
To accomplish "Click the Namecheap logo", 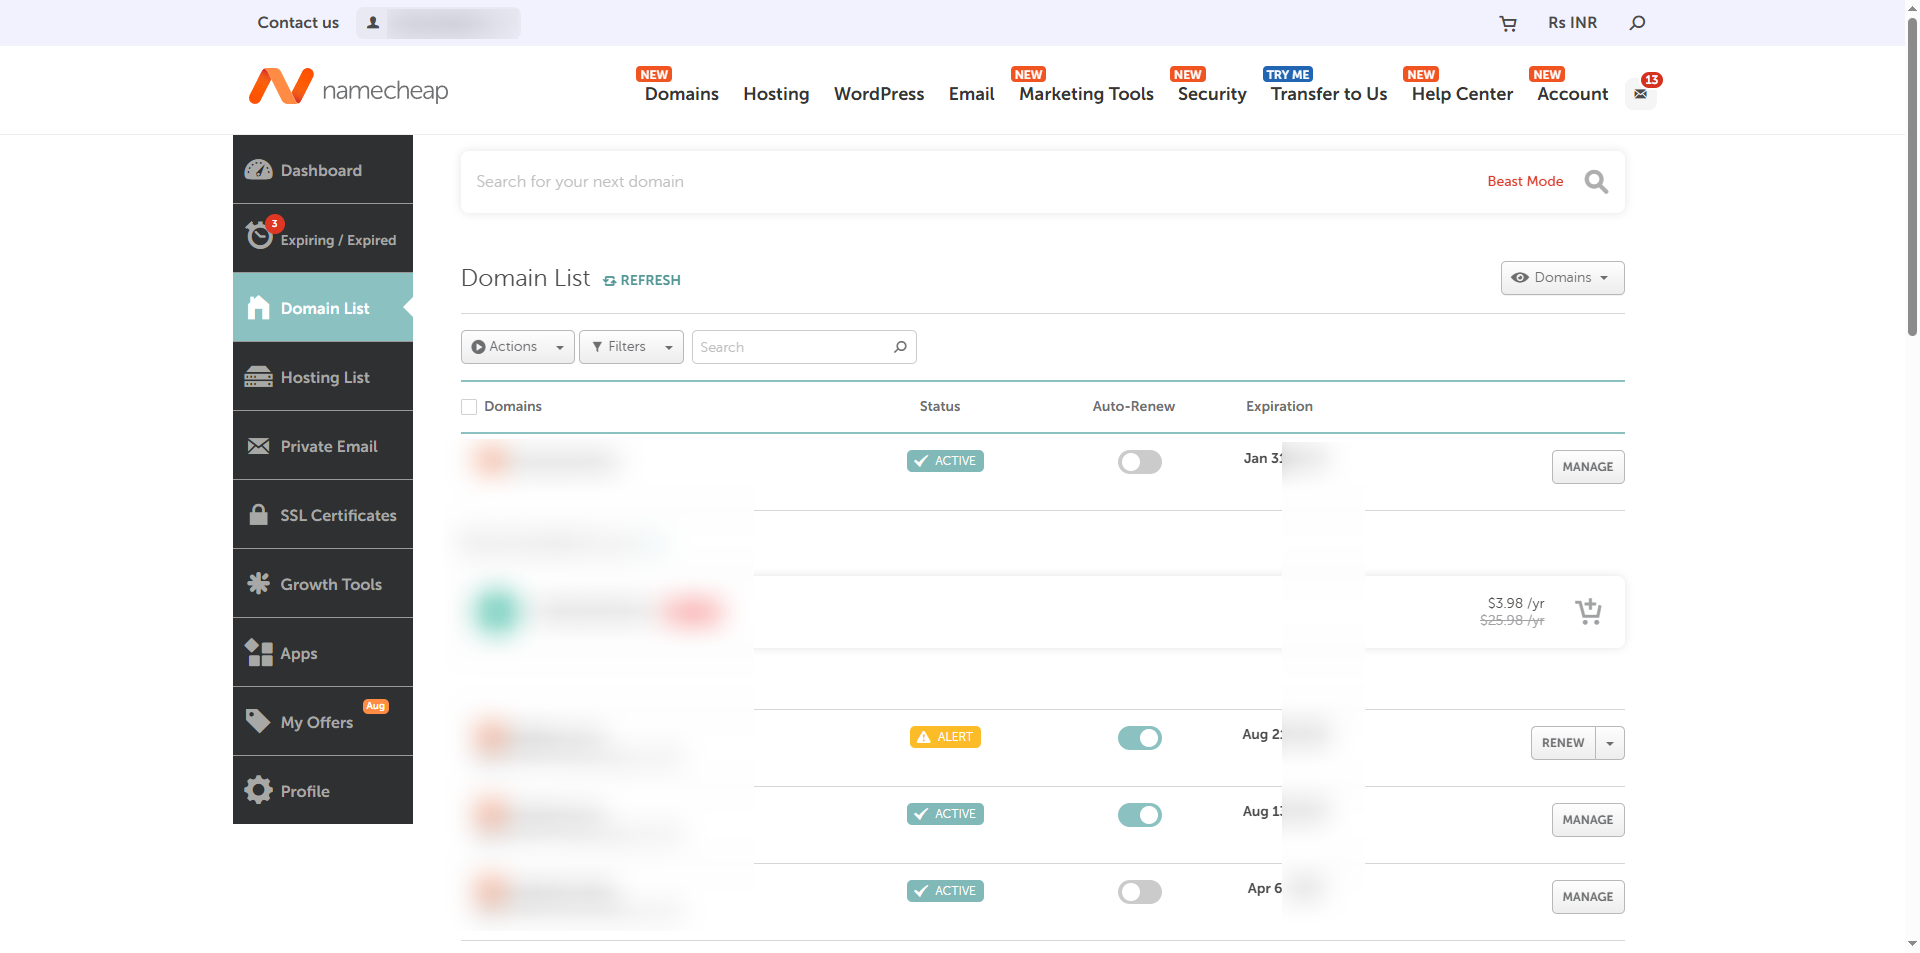I will pyautogui.click(x=348, y=88).
